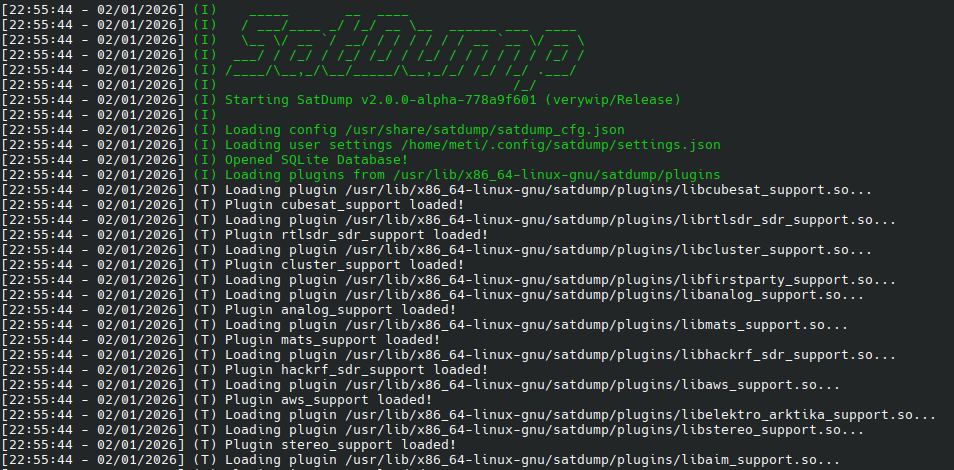Click 'Plugin cluster_support loaded!' line
Image resolution: width=954 pixels, height=470 pixels.
(x=232, y=265)
